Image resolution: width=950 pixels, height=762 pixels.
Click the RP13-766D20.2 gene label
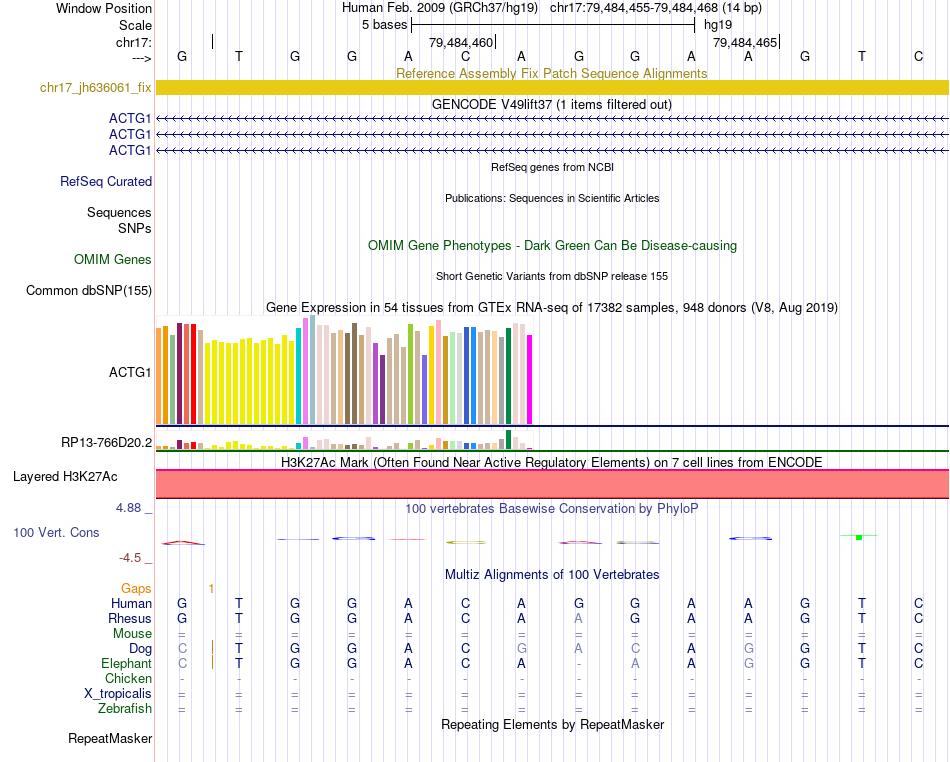pyautogui.click(x=106, y=442)
